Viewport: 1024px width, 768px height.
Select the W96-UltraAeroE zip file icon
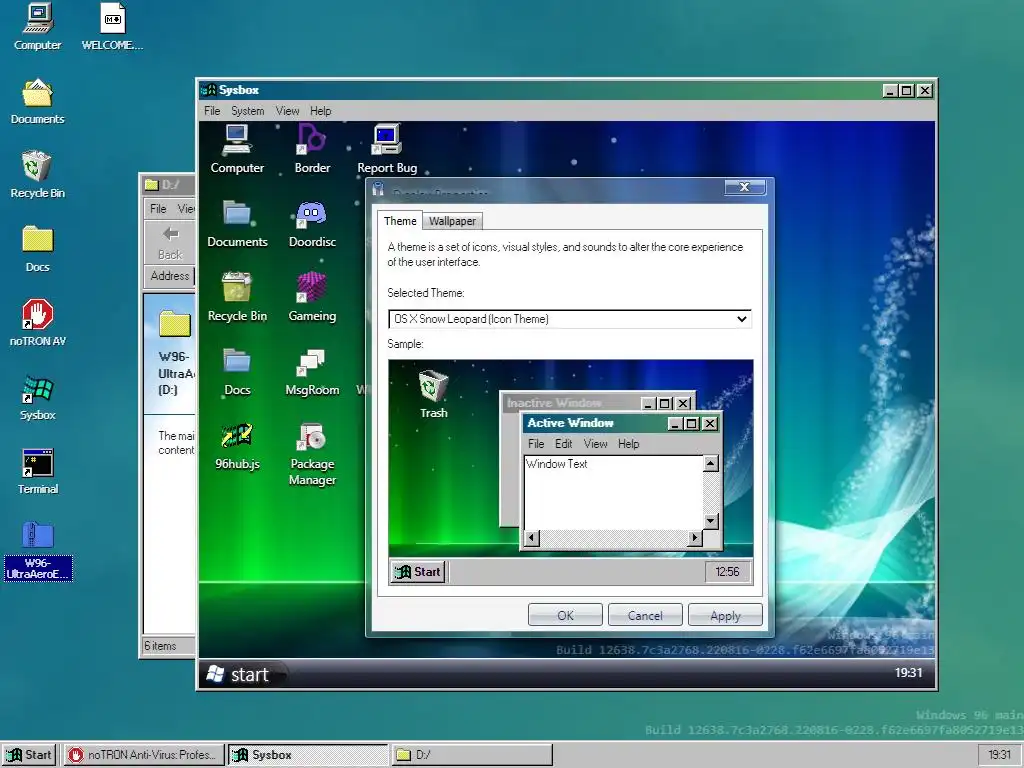[37, 551]
